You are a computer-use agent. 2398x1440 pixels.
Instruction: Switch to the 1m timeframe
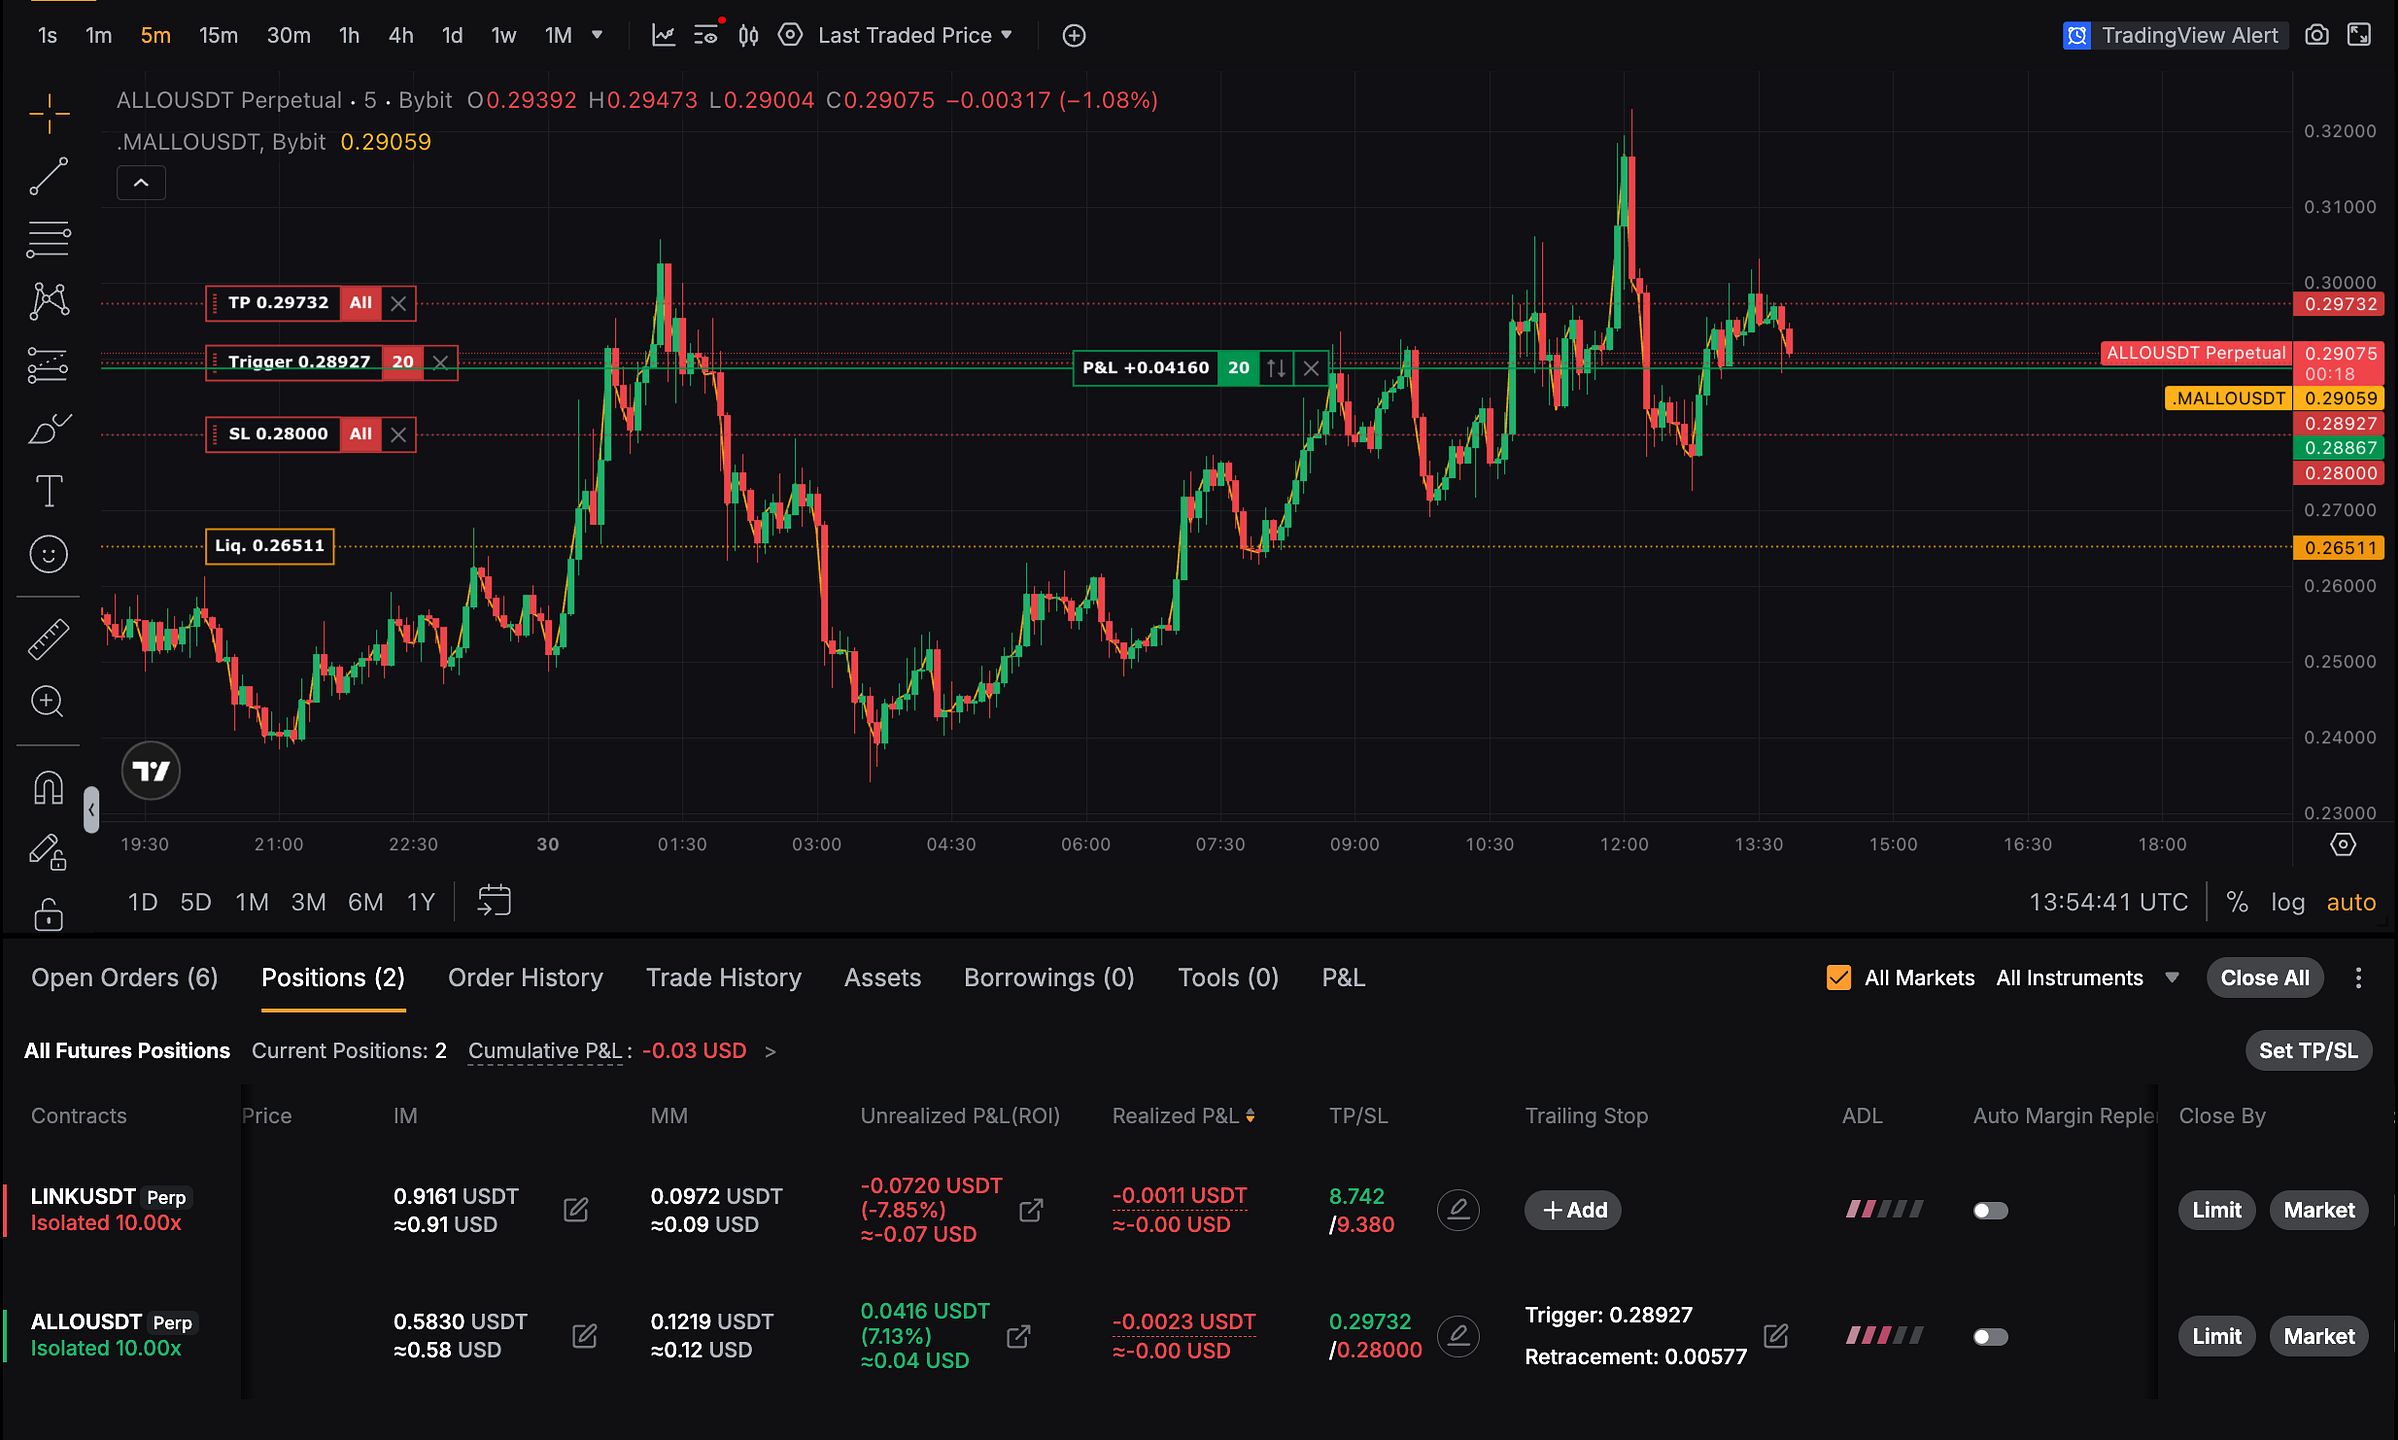98,36
